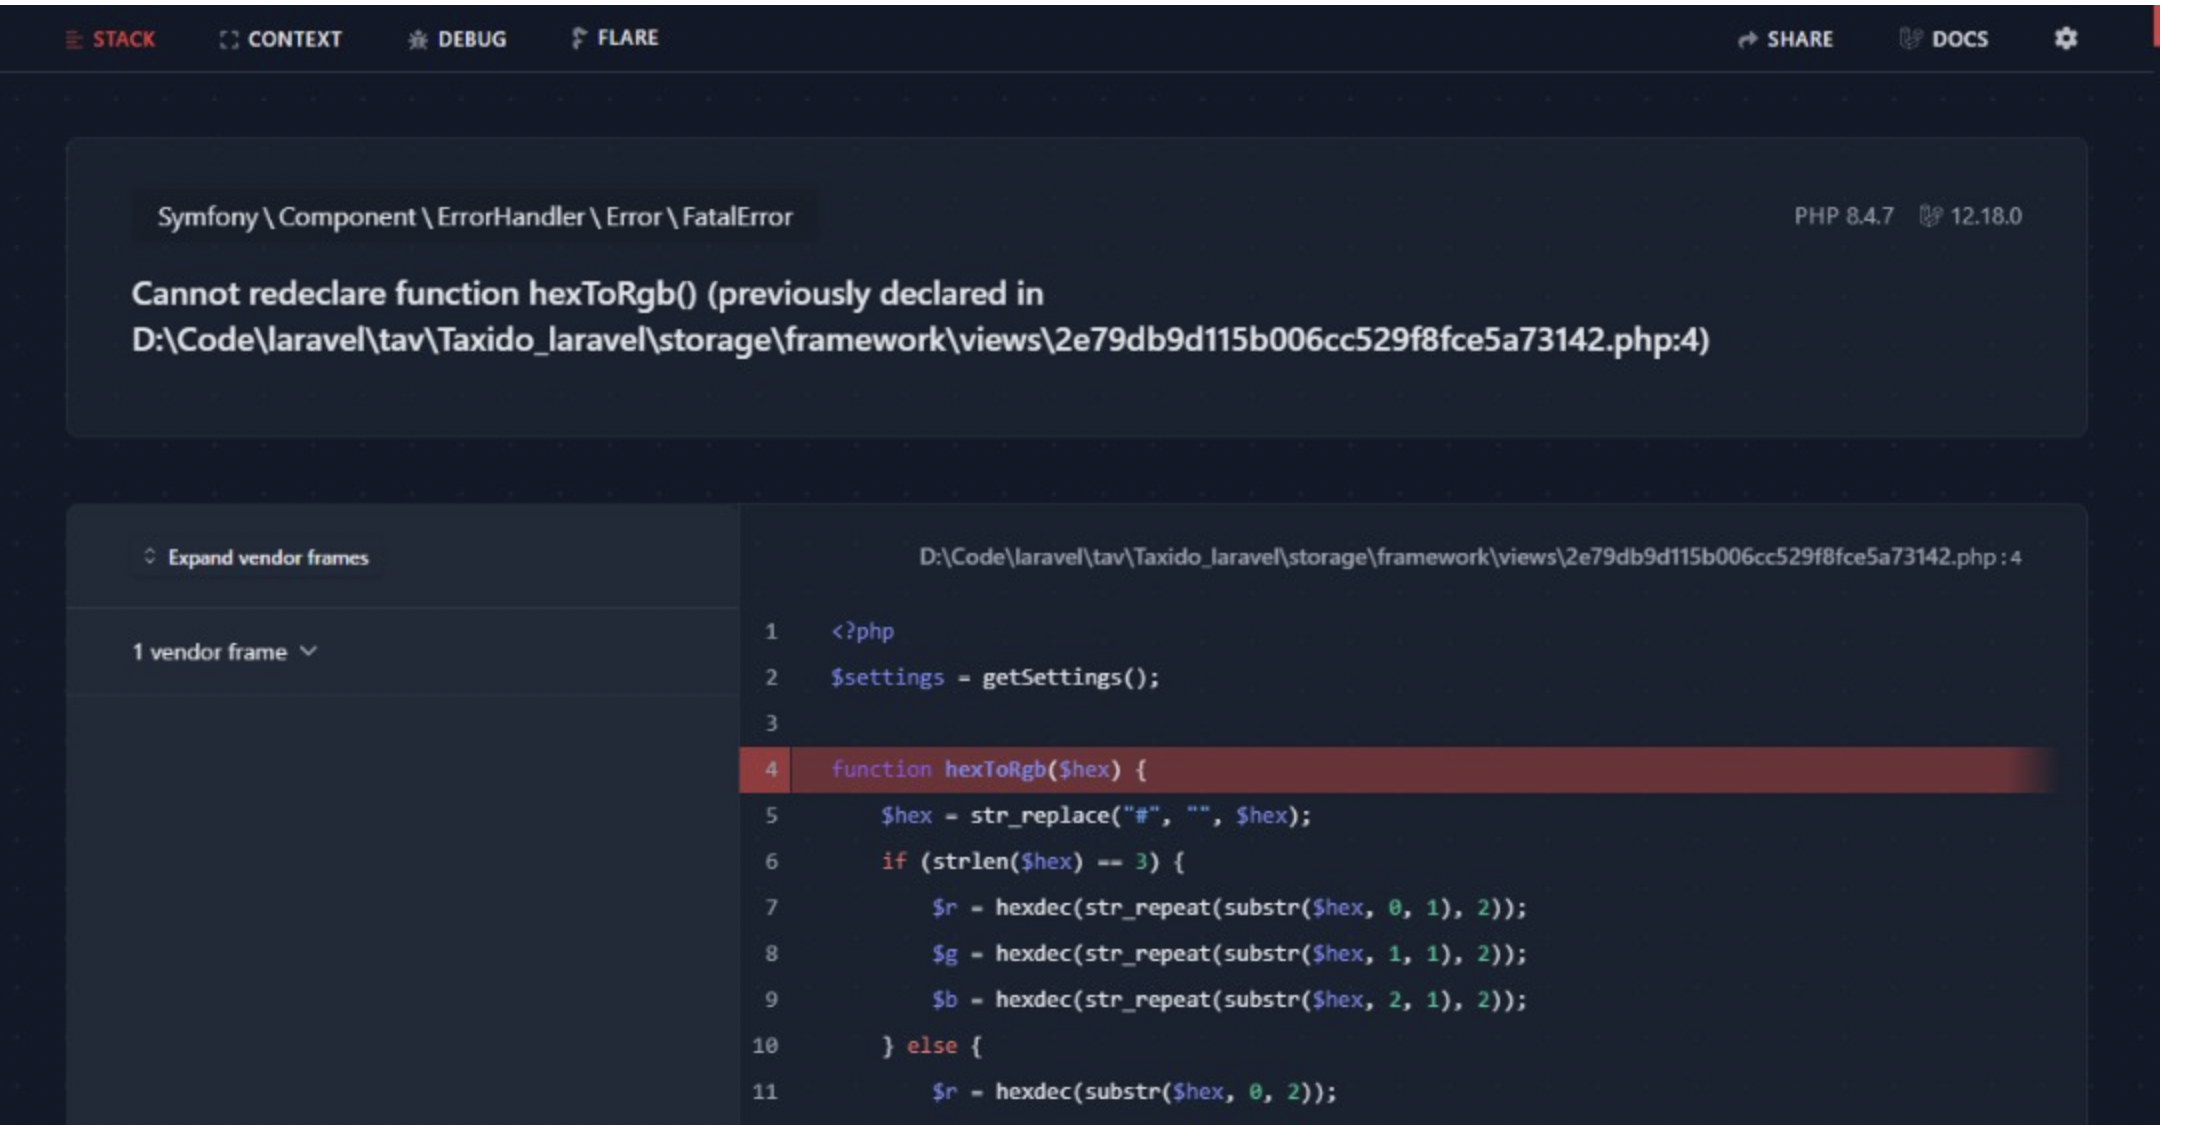Click the Context brackets icon
The image size is (2188, 1148).
[229, 39]
